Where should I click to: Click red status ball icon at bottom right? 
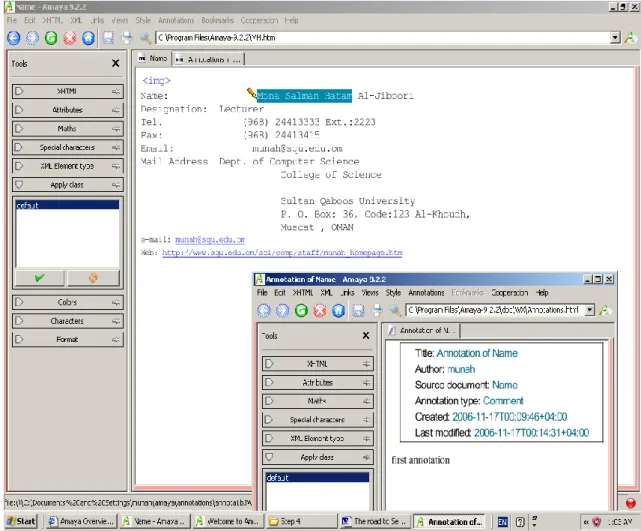click(x=631, y=503)
